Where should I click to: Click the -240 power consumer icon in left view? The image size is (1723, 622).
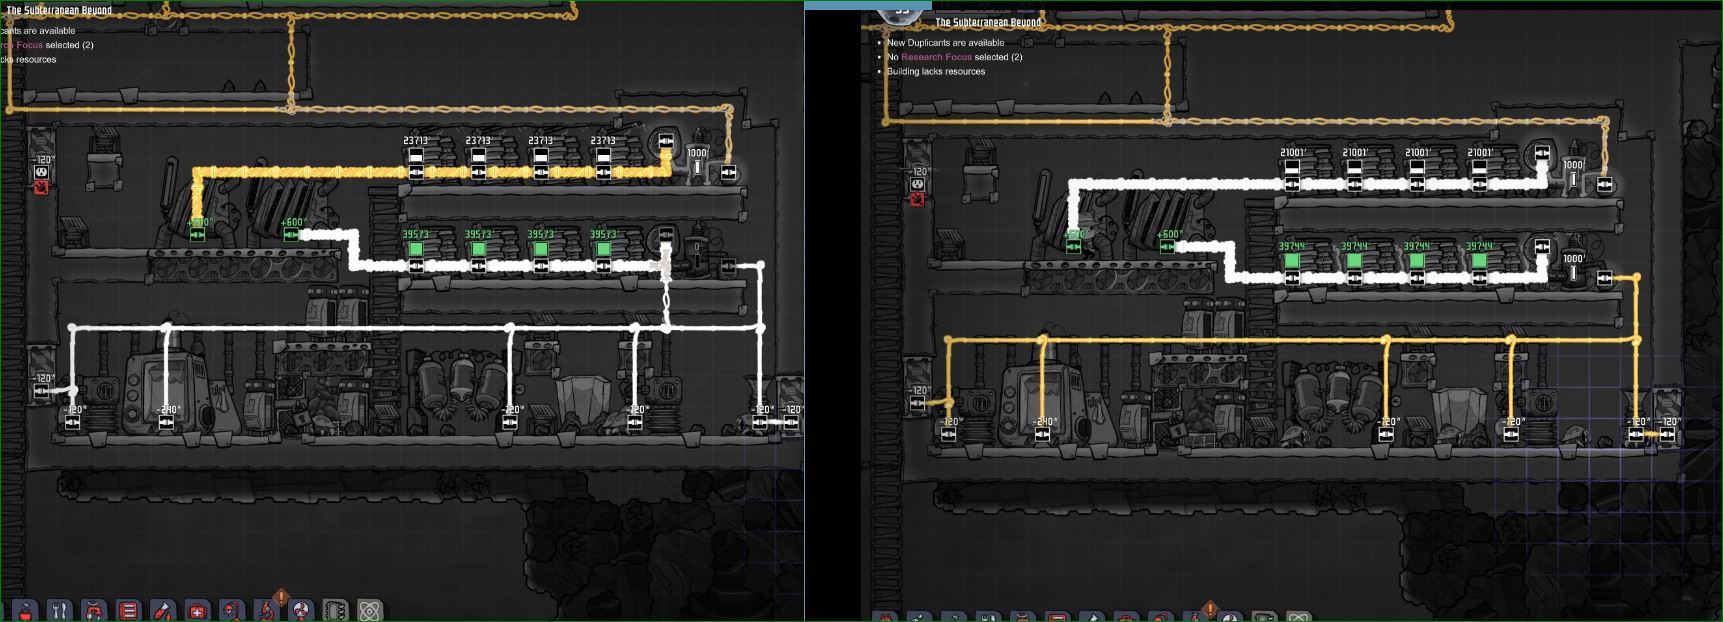coord(166,422)
